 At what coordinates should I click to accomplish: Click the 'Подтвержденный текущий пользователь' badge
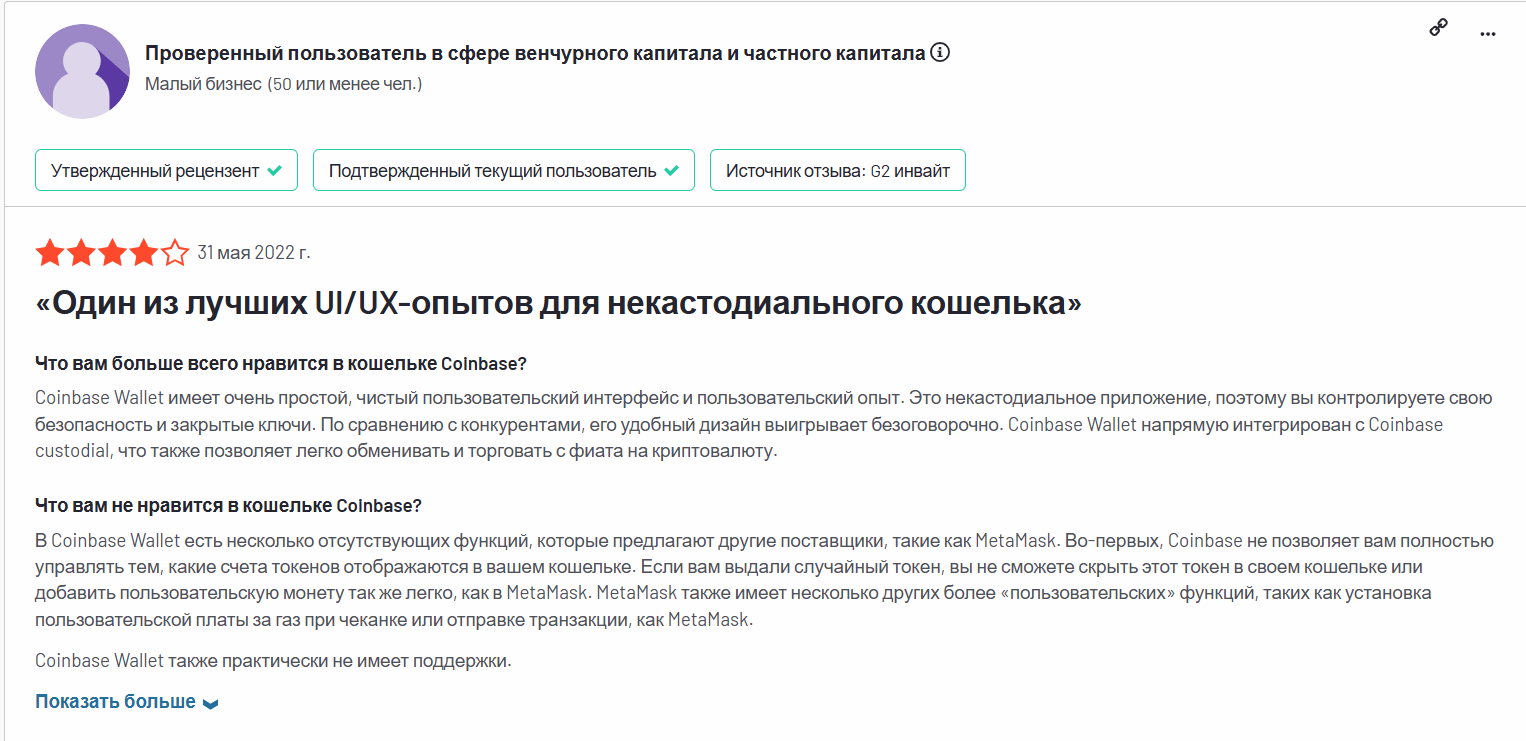(504, 171)
